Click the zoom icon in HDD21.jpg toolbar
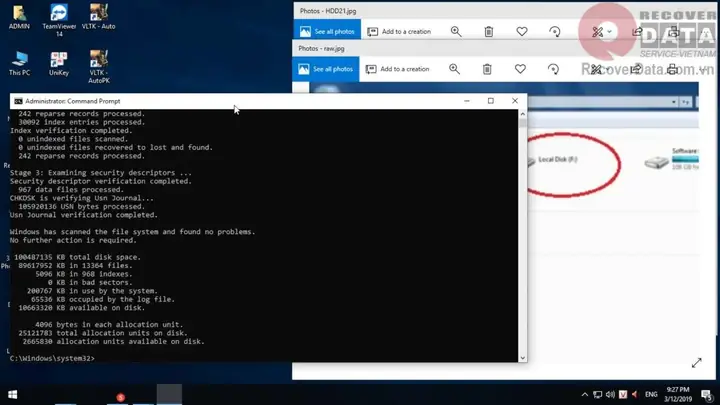Viewport: 720px width, 405px height. click(x=456, y=32)
